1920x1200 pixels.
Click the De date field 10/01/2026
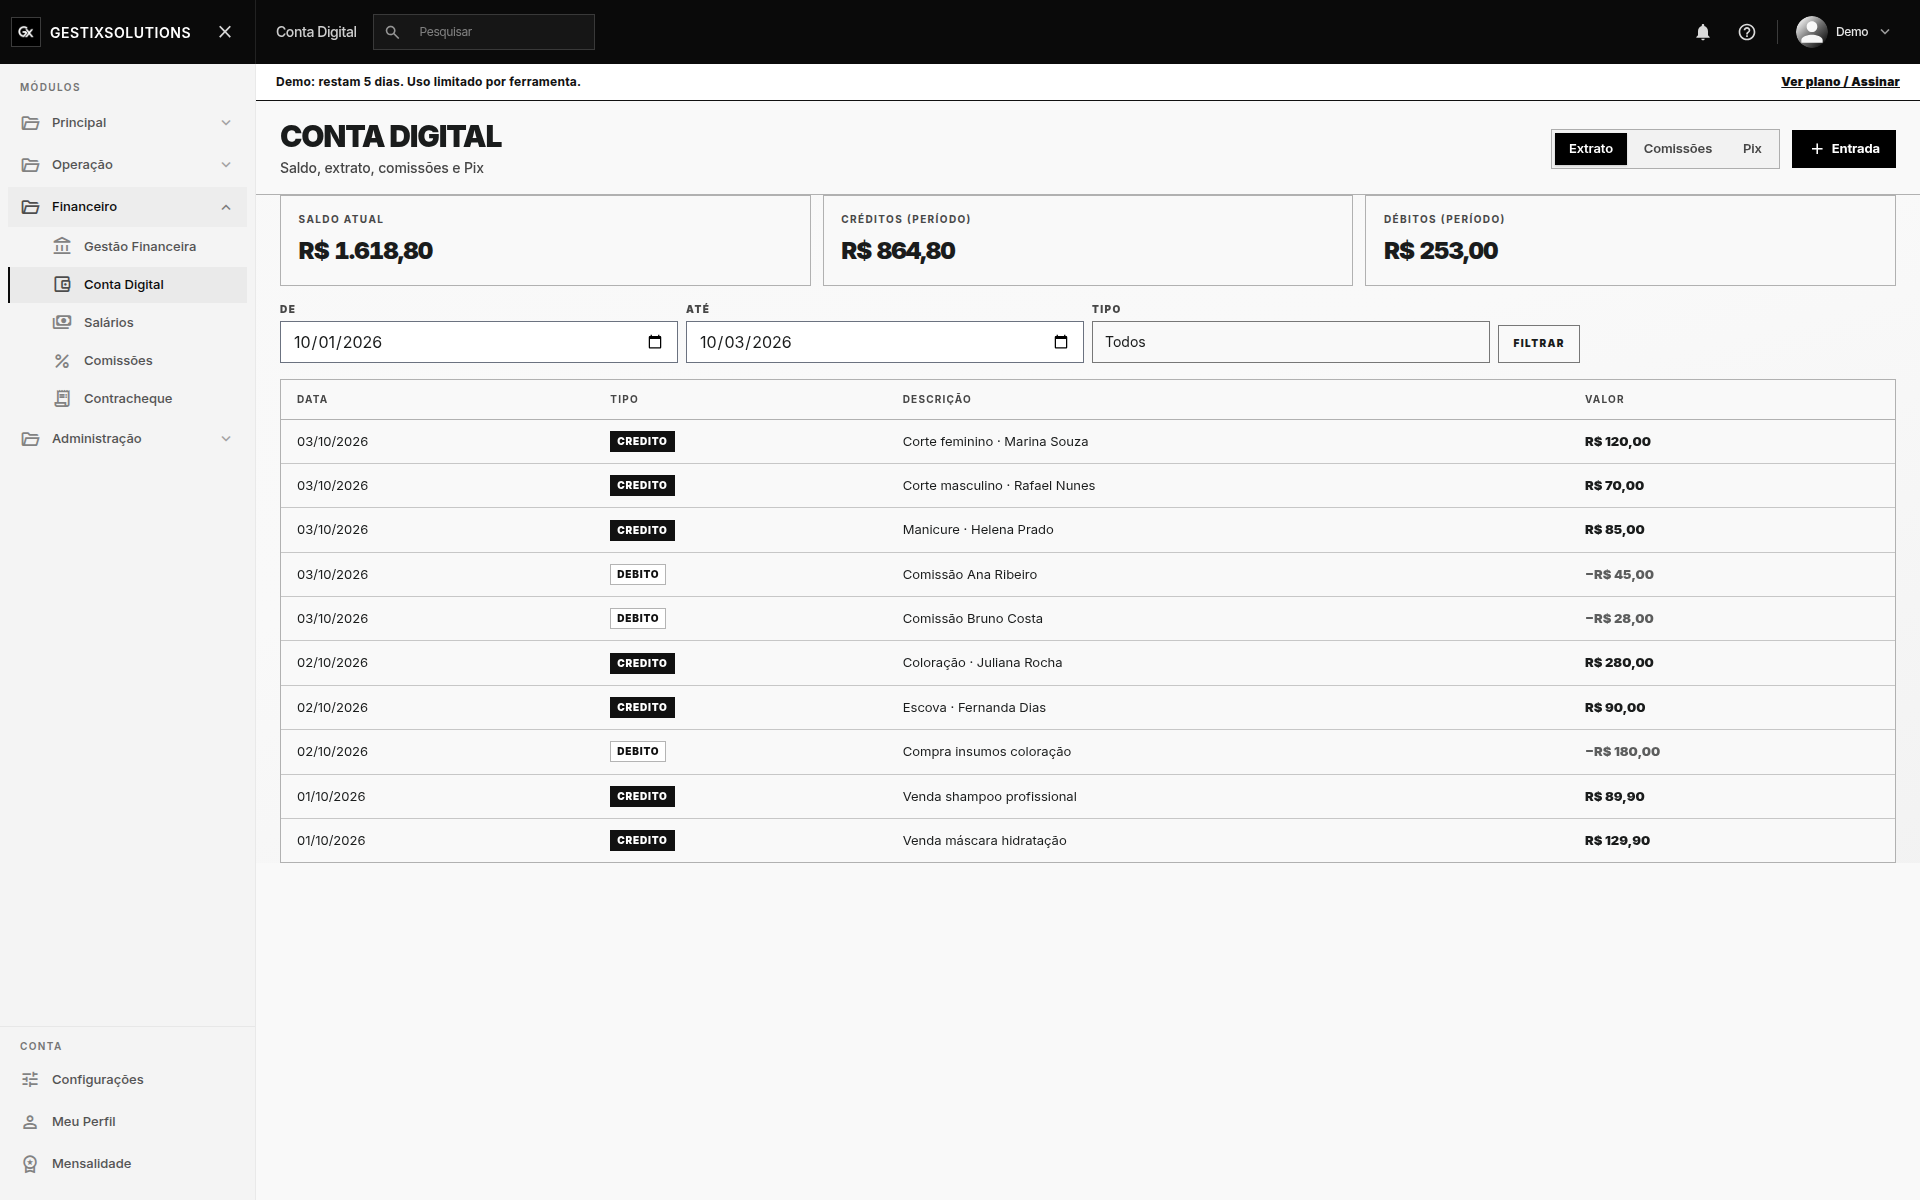pyautogui.click(x=478, y=342)
